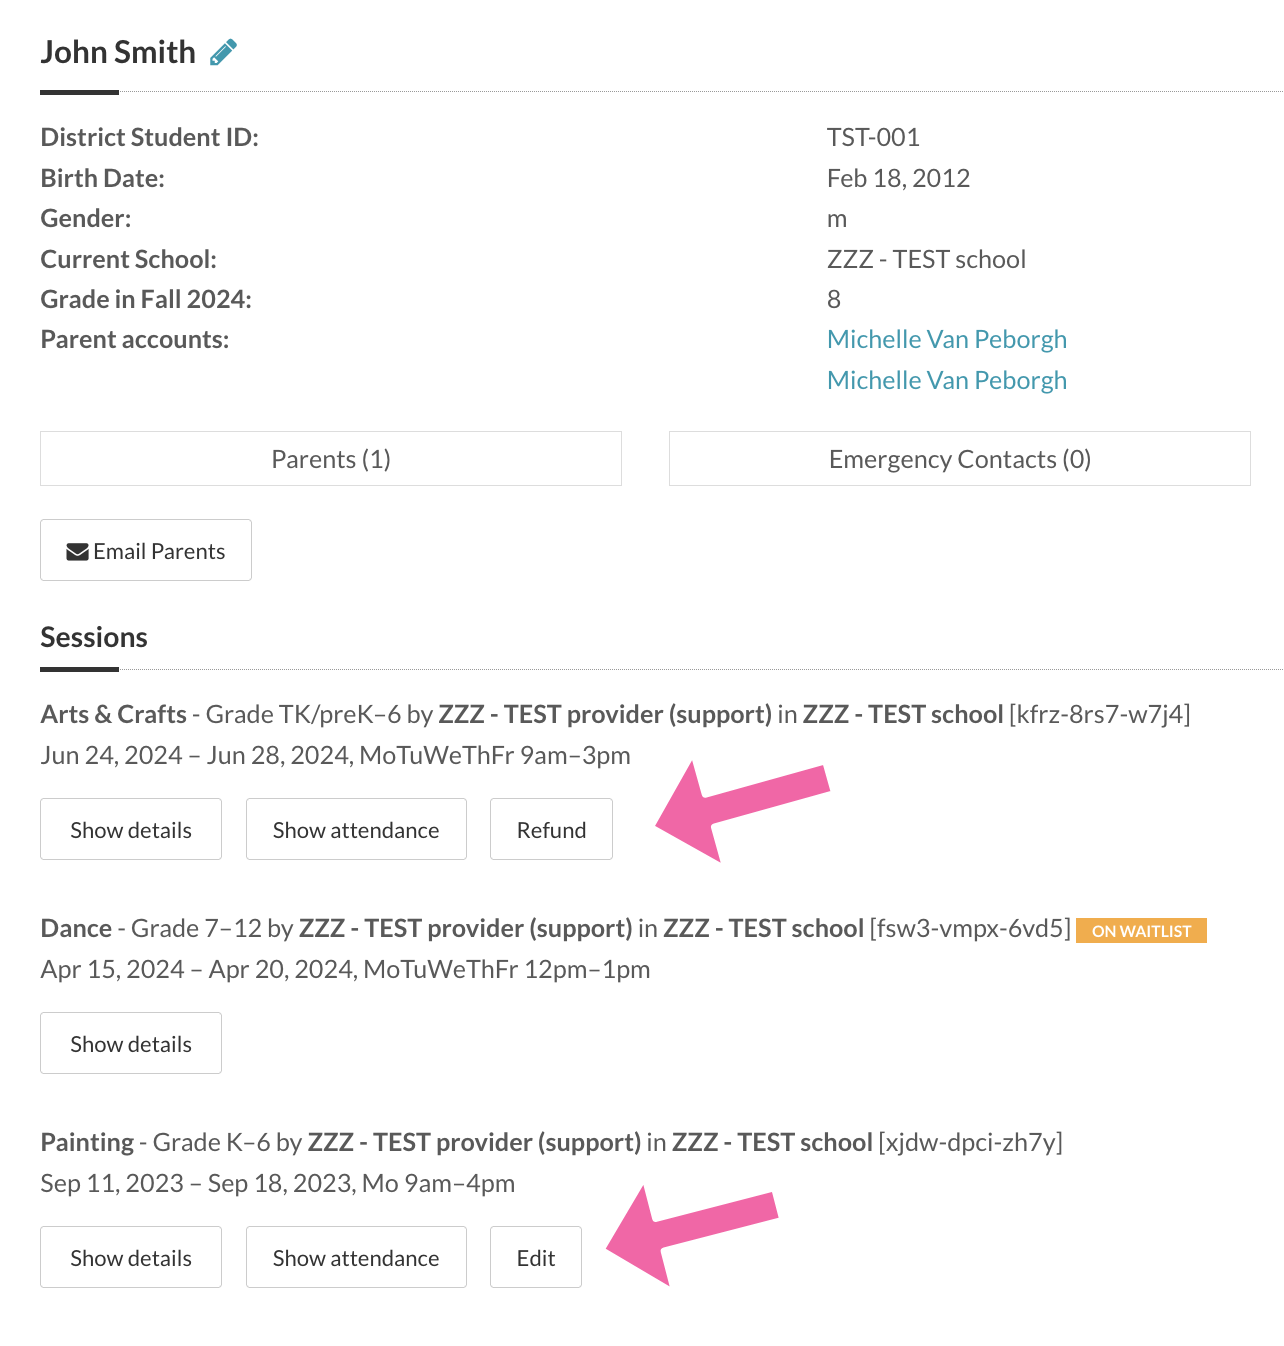This screenshot has height=1346, width=1284.
Task: Click Edit for the Painting session
Action: point(536,1257)
